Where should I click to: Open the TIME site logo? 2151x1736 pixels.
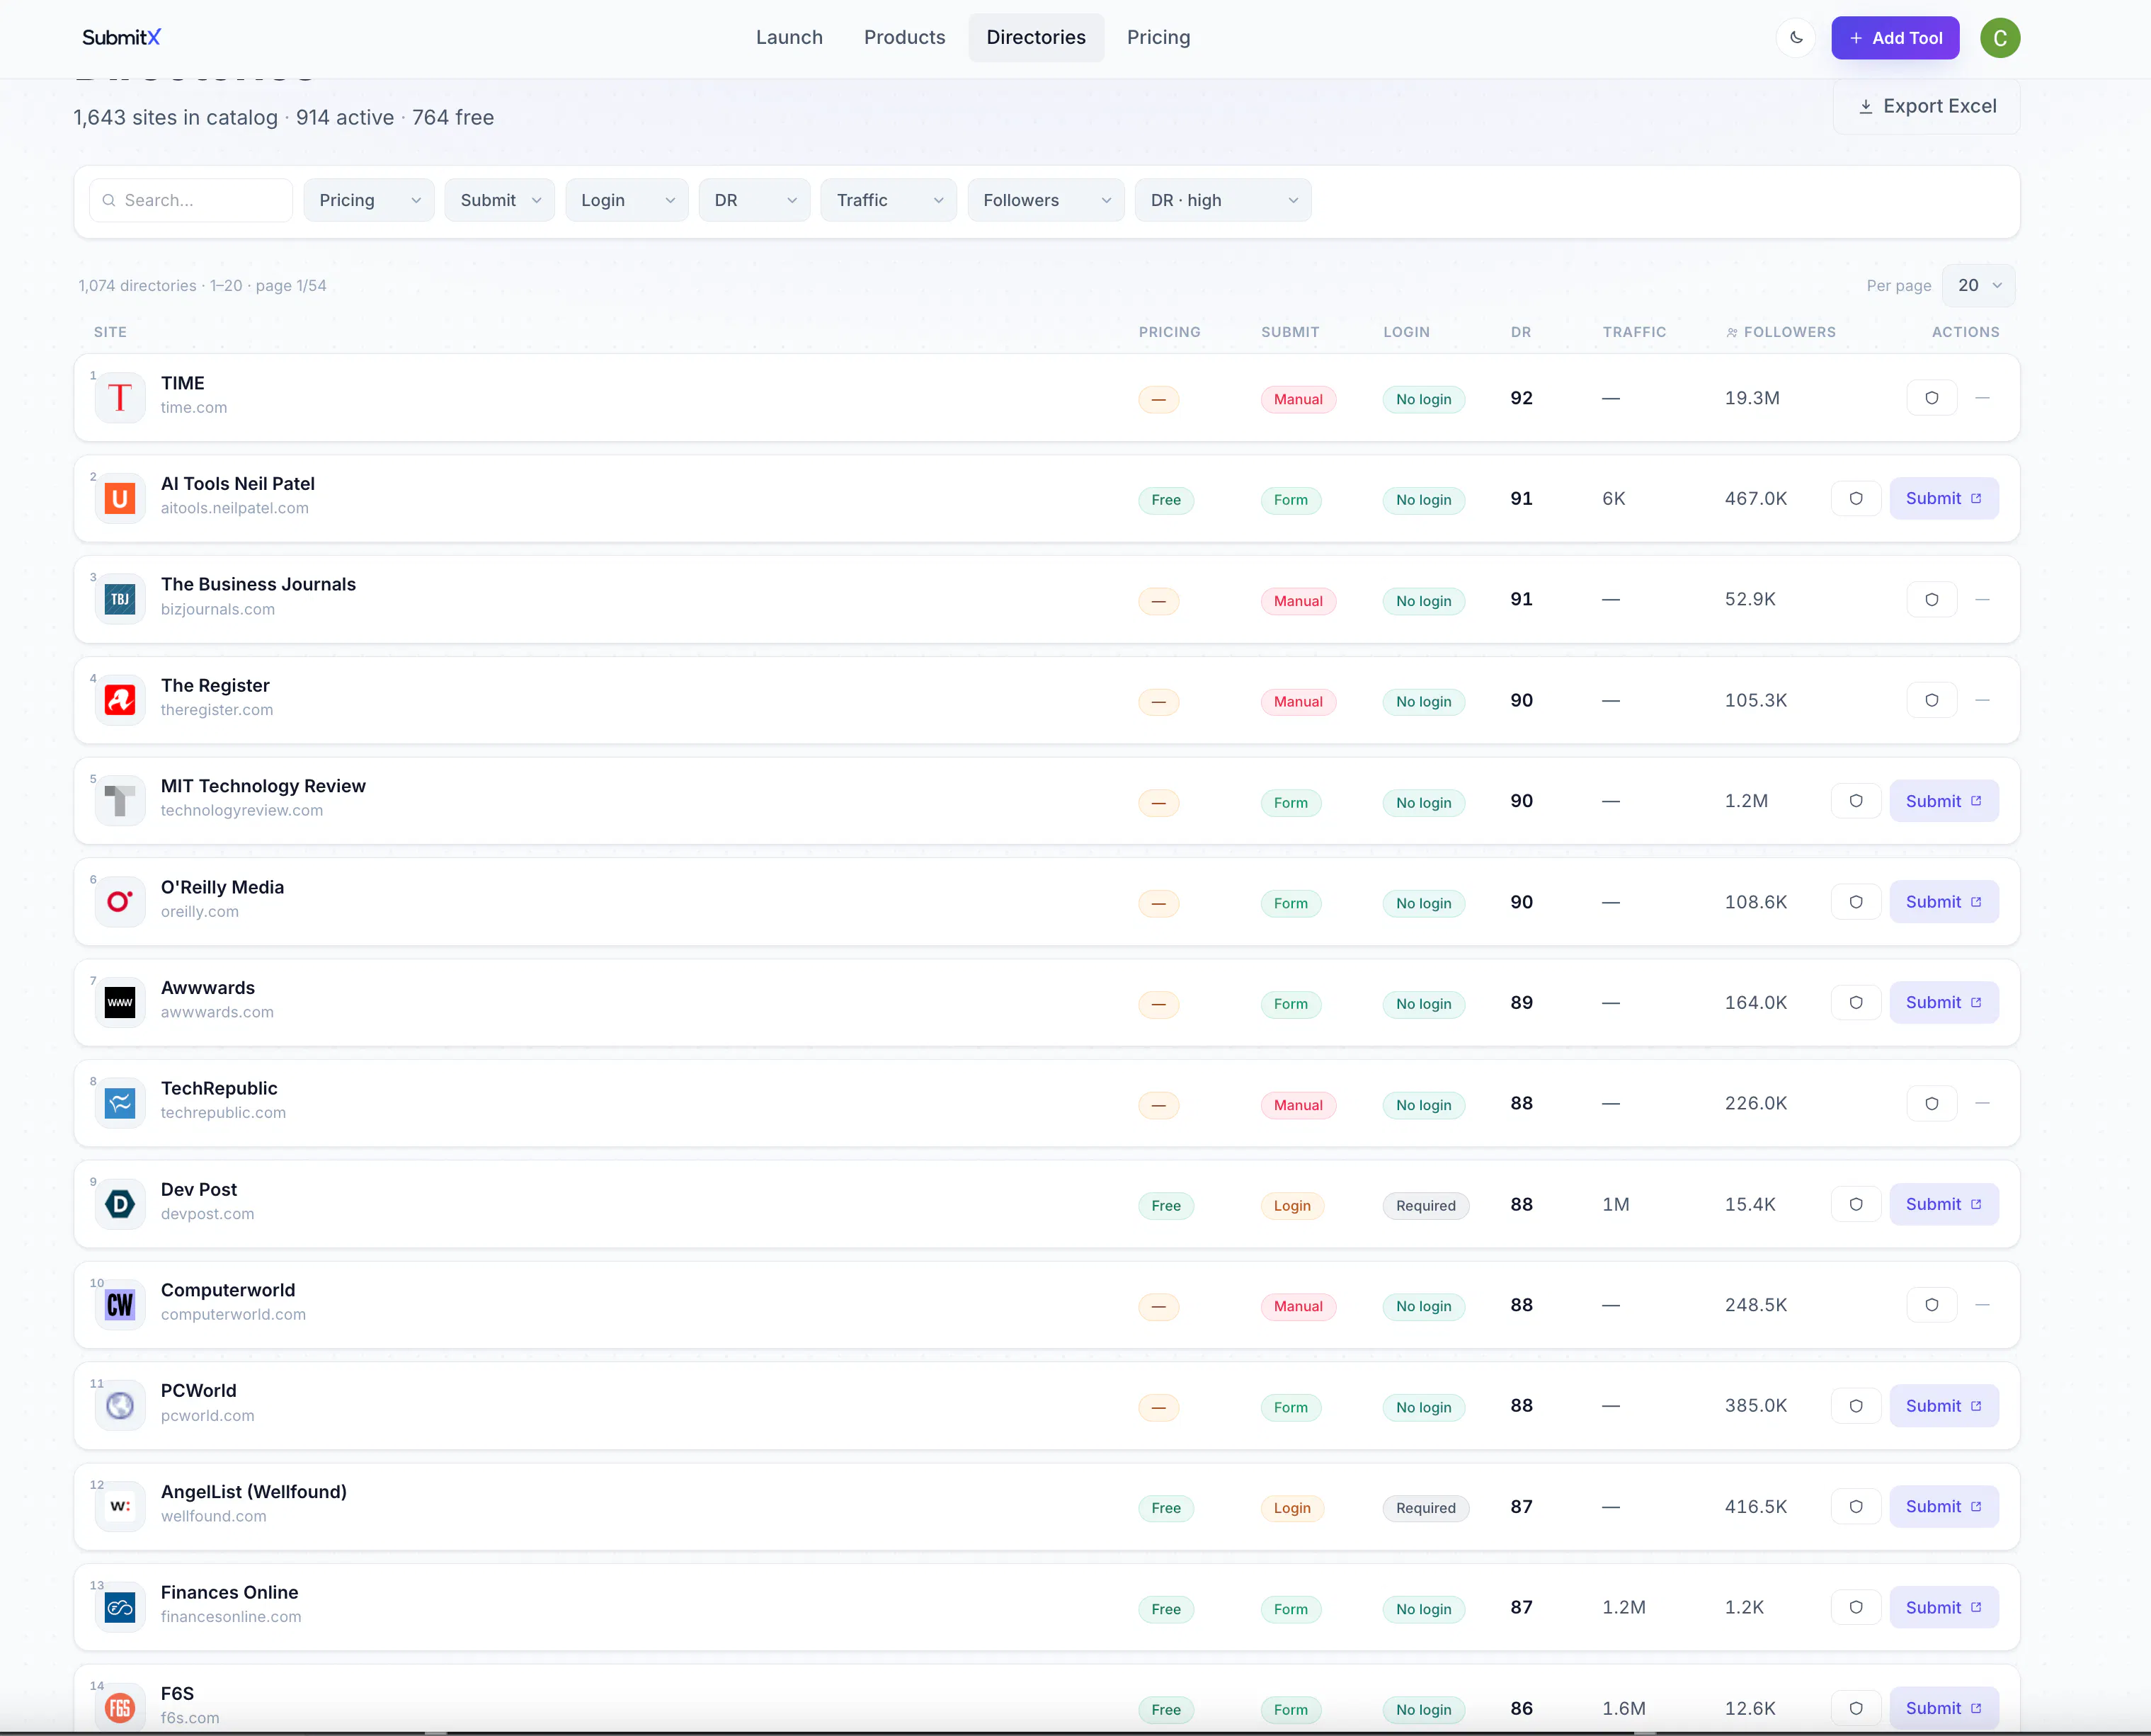[x=120, y=398]
